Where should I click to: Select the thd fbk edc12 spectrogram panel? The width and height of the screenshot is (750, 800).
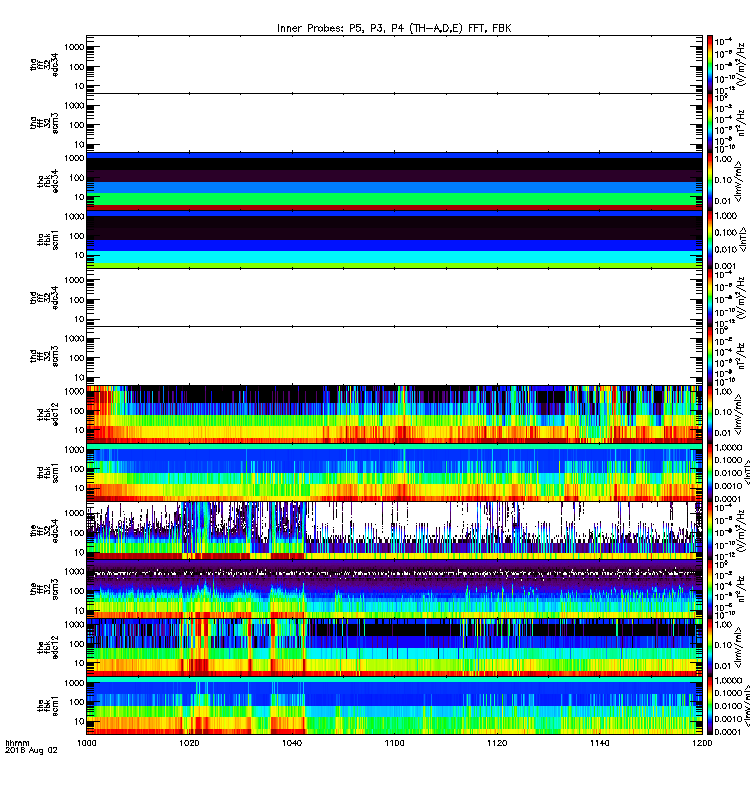click(394, 414)
